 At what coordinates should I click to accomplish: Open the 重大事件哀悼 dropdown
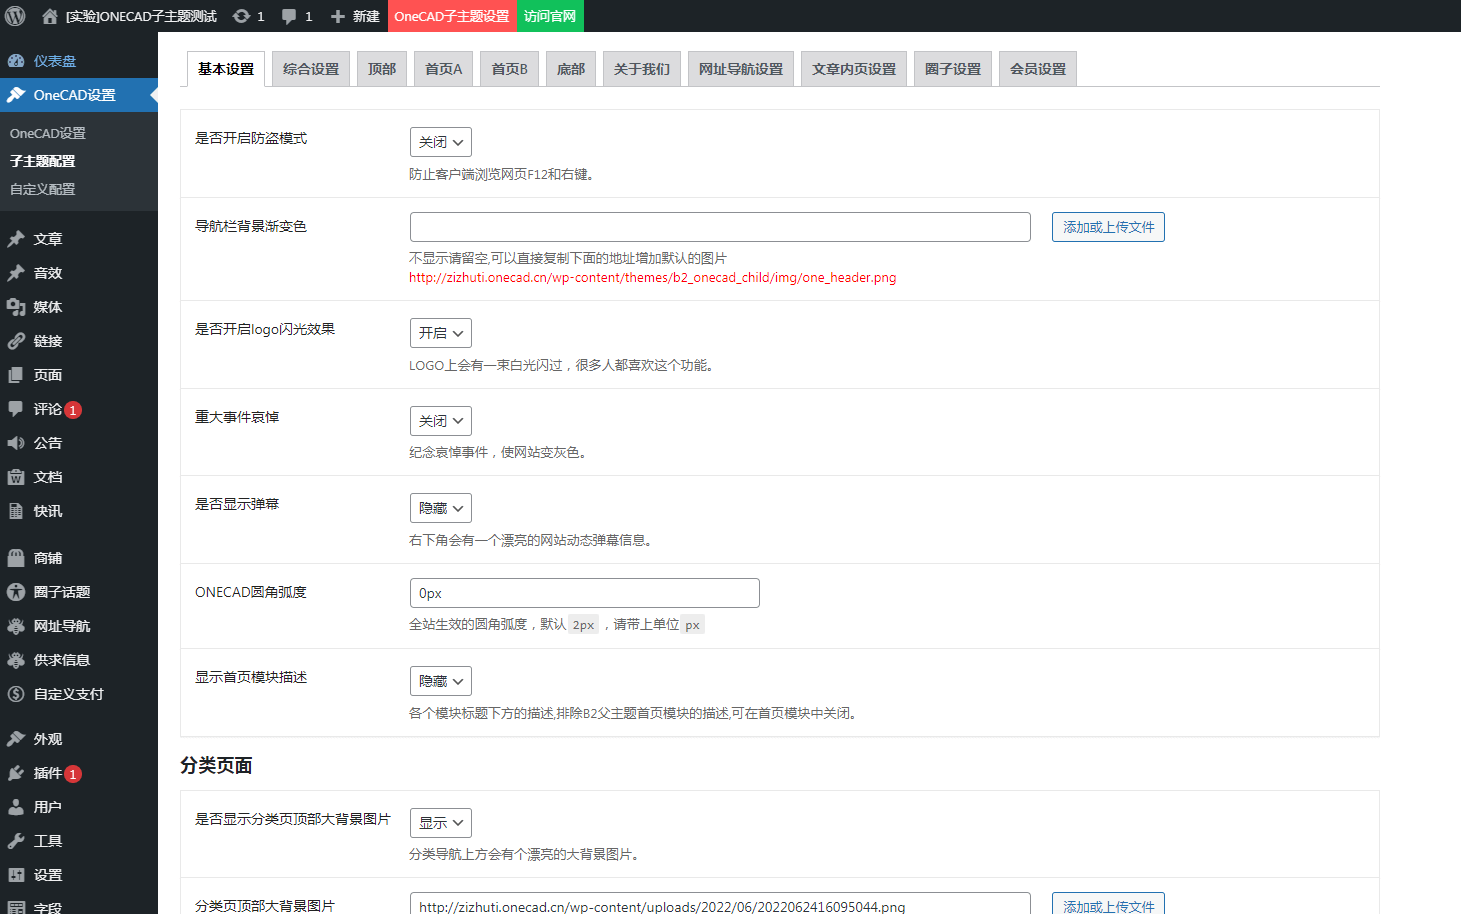441,421
